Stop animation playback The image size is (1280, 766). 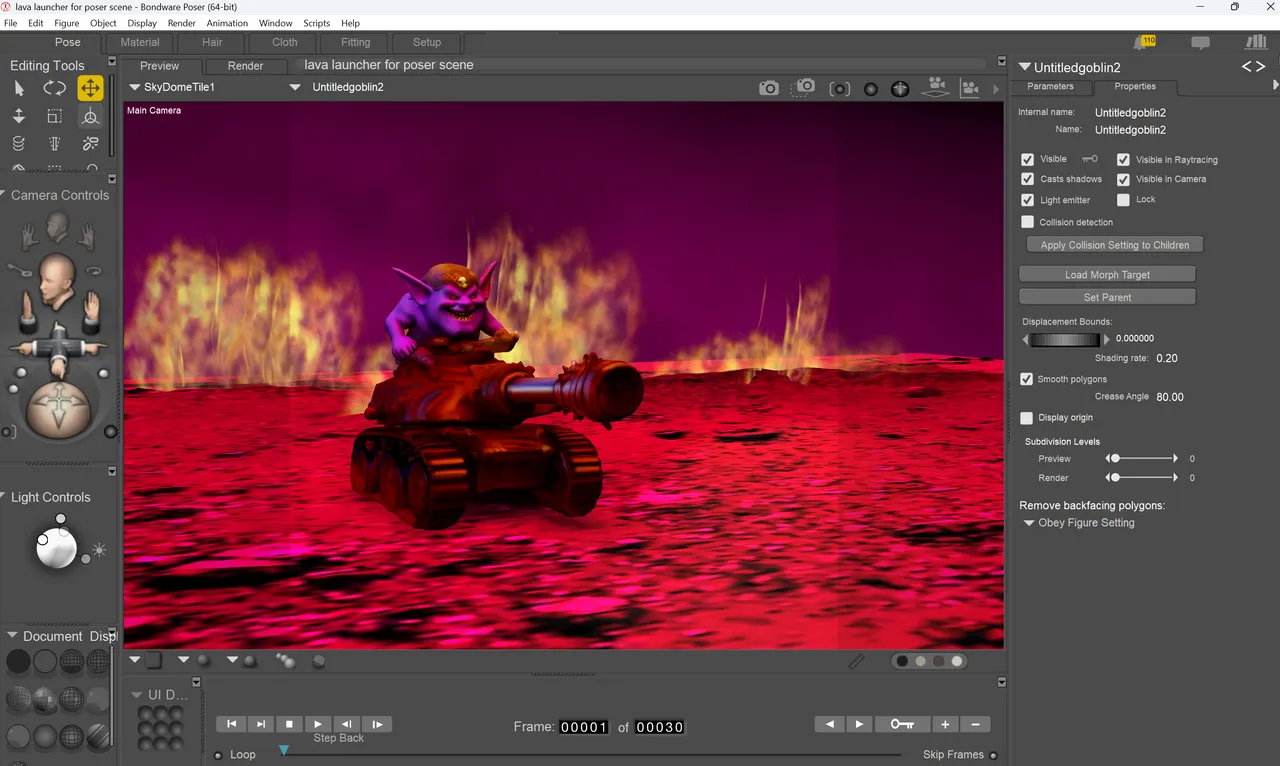[x=289, y=724]
